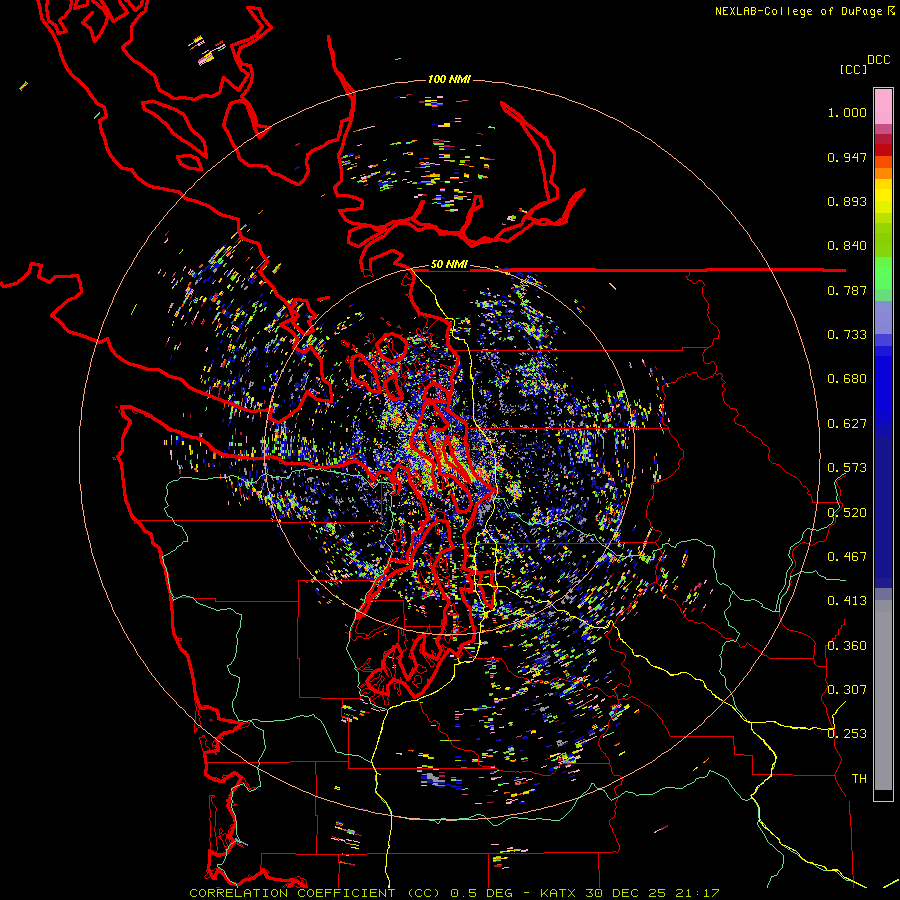The image size is (900, 900).
Task: Click the 0.413 legend value
Action: (x=847, y=601)
